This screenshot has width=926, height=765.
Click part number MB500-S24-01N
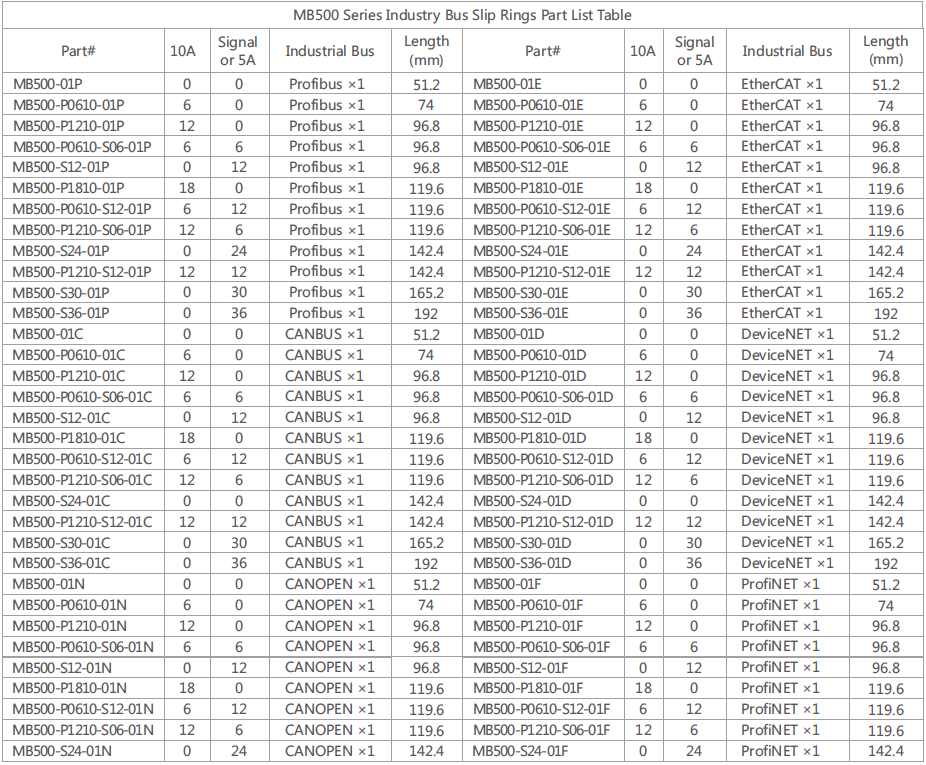(x=62, y=750)
